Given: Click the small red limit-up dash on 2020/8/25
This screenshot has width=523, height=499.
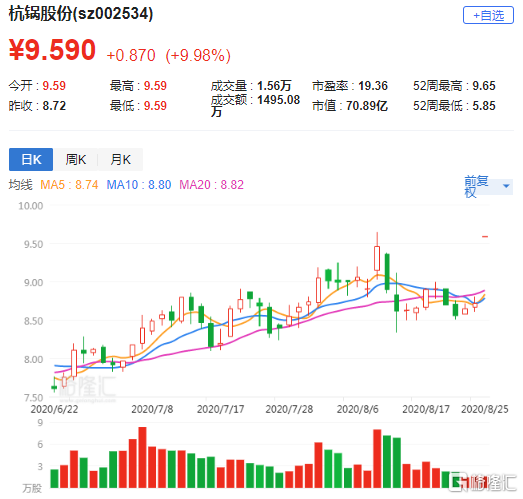Looking at the screenshot, I should (485, 236).
